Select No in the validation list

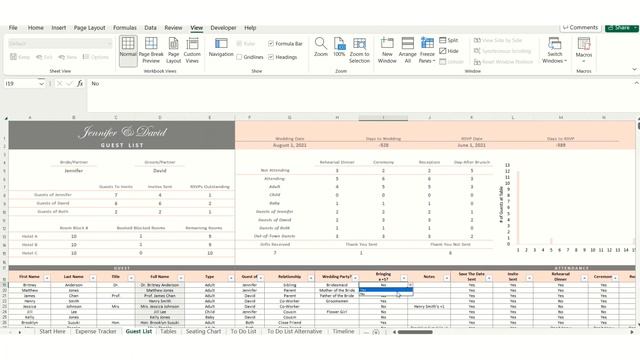[x=386, y=294]
